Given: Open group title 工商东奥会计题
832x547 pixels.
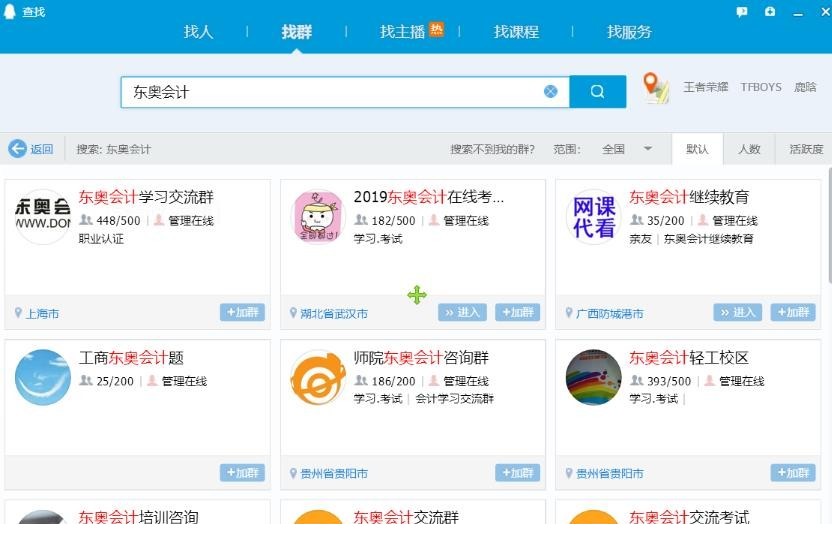Looking at the screenshot, I should tap(131, 358).
